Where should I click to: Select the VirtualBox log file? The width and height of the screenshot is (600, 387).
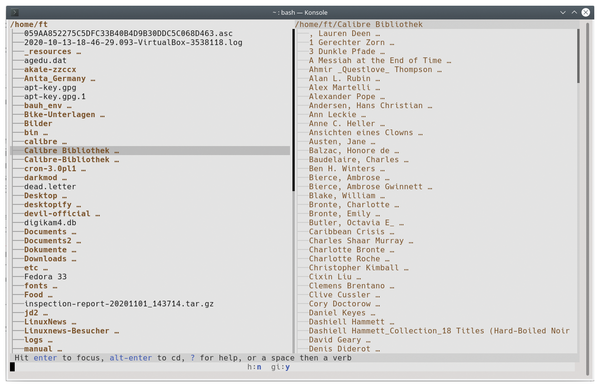coord(133,42)
